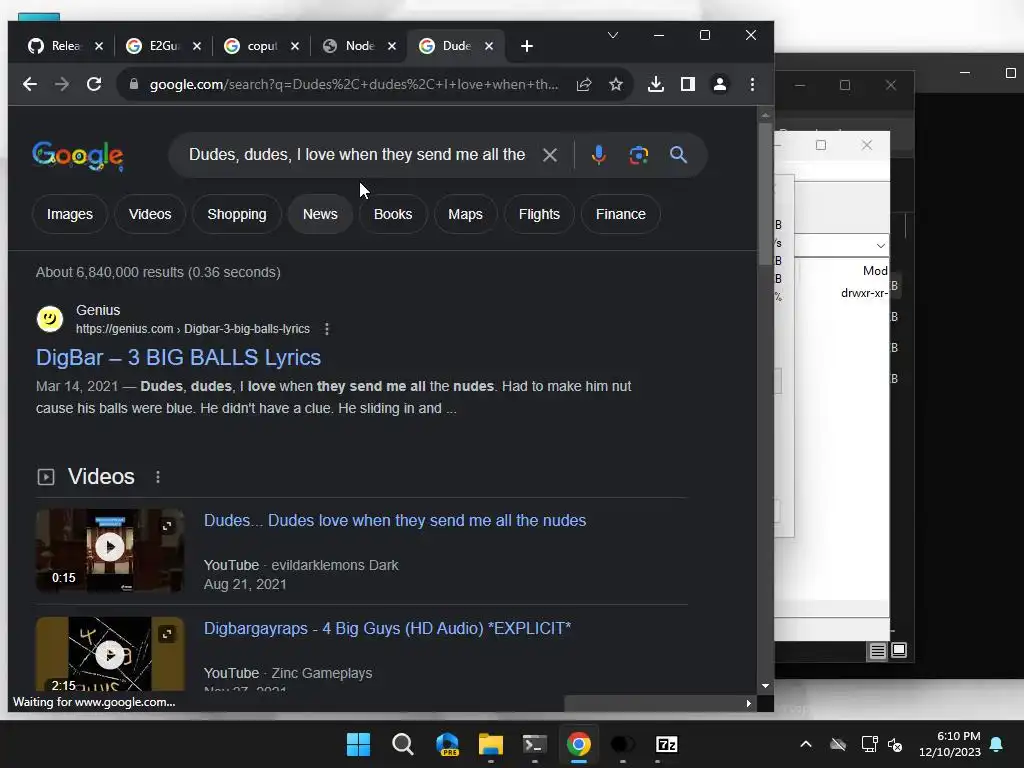Open a new tab with the plus button
1024x768 pixels.
[527, 46]
